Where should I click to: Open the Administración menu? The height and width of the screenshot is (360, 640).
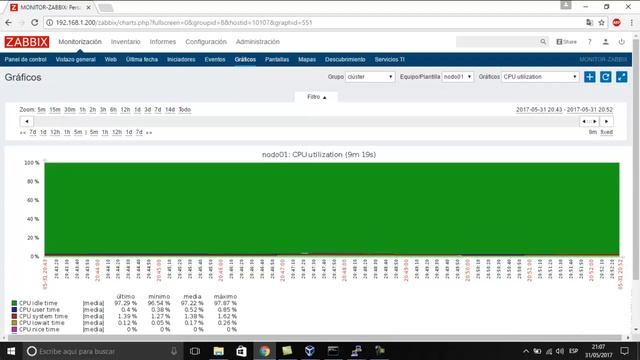coord(258,42)
